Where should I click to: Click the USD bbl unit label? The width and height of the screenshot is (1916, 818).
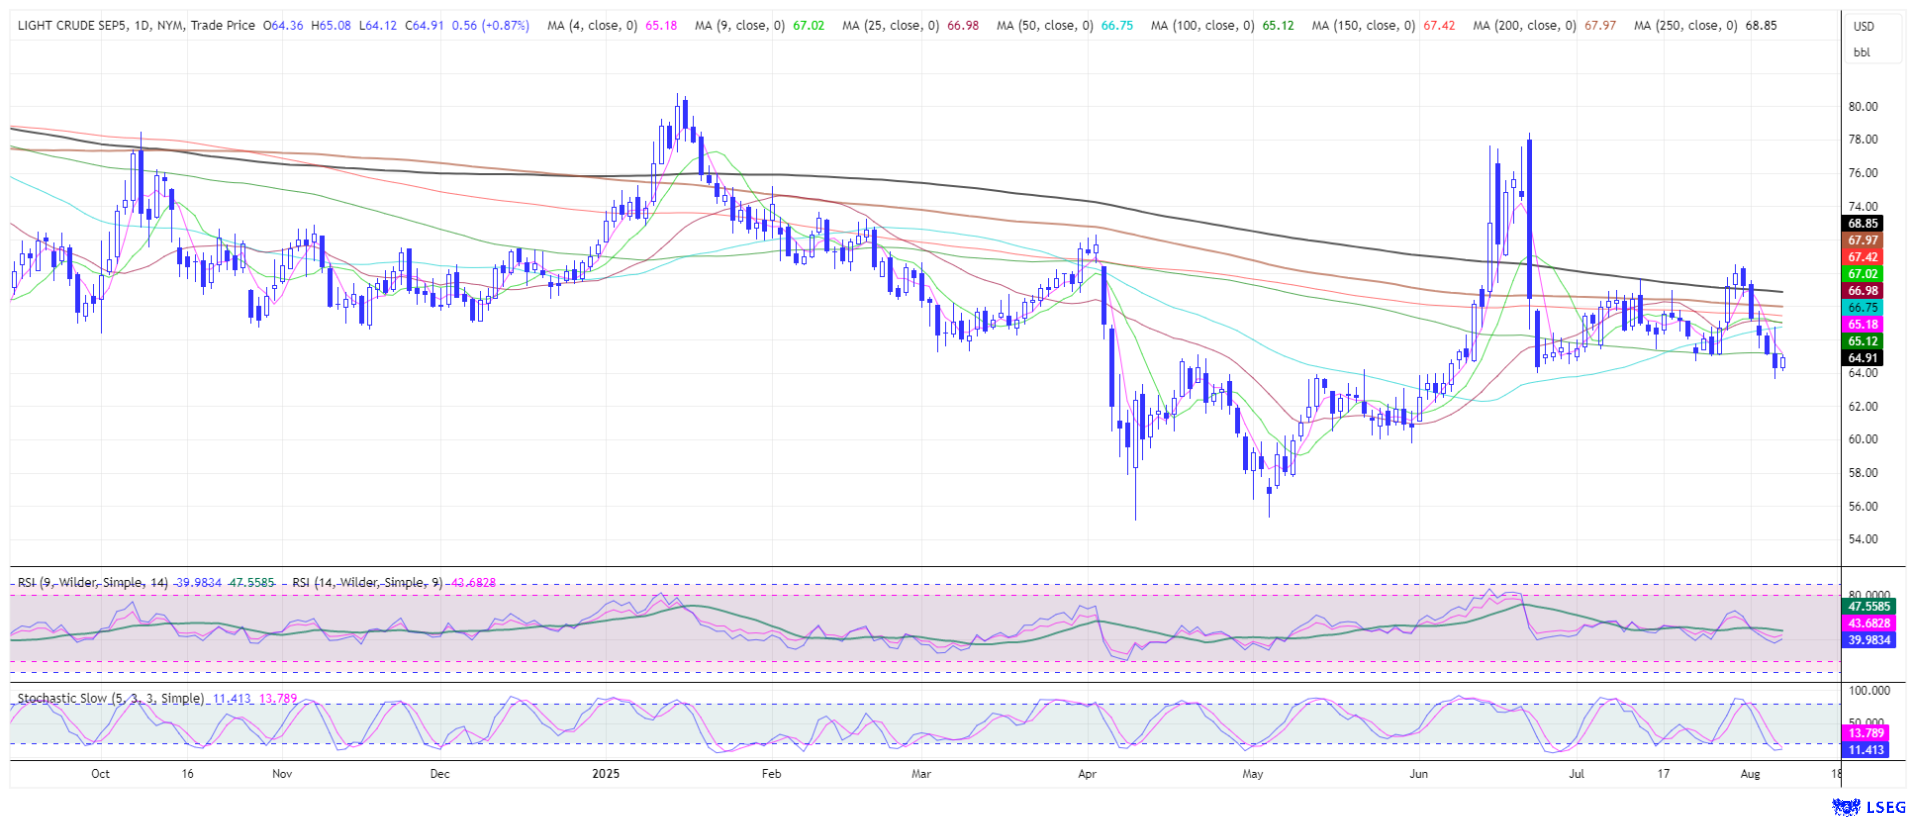coord(1863,39)
